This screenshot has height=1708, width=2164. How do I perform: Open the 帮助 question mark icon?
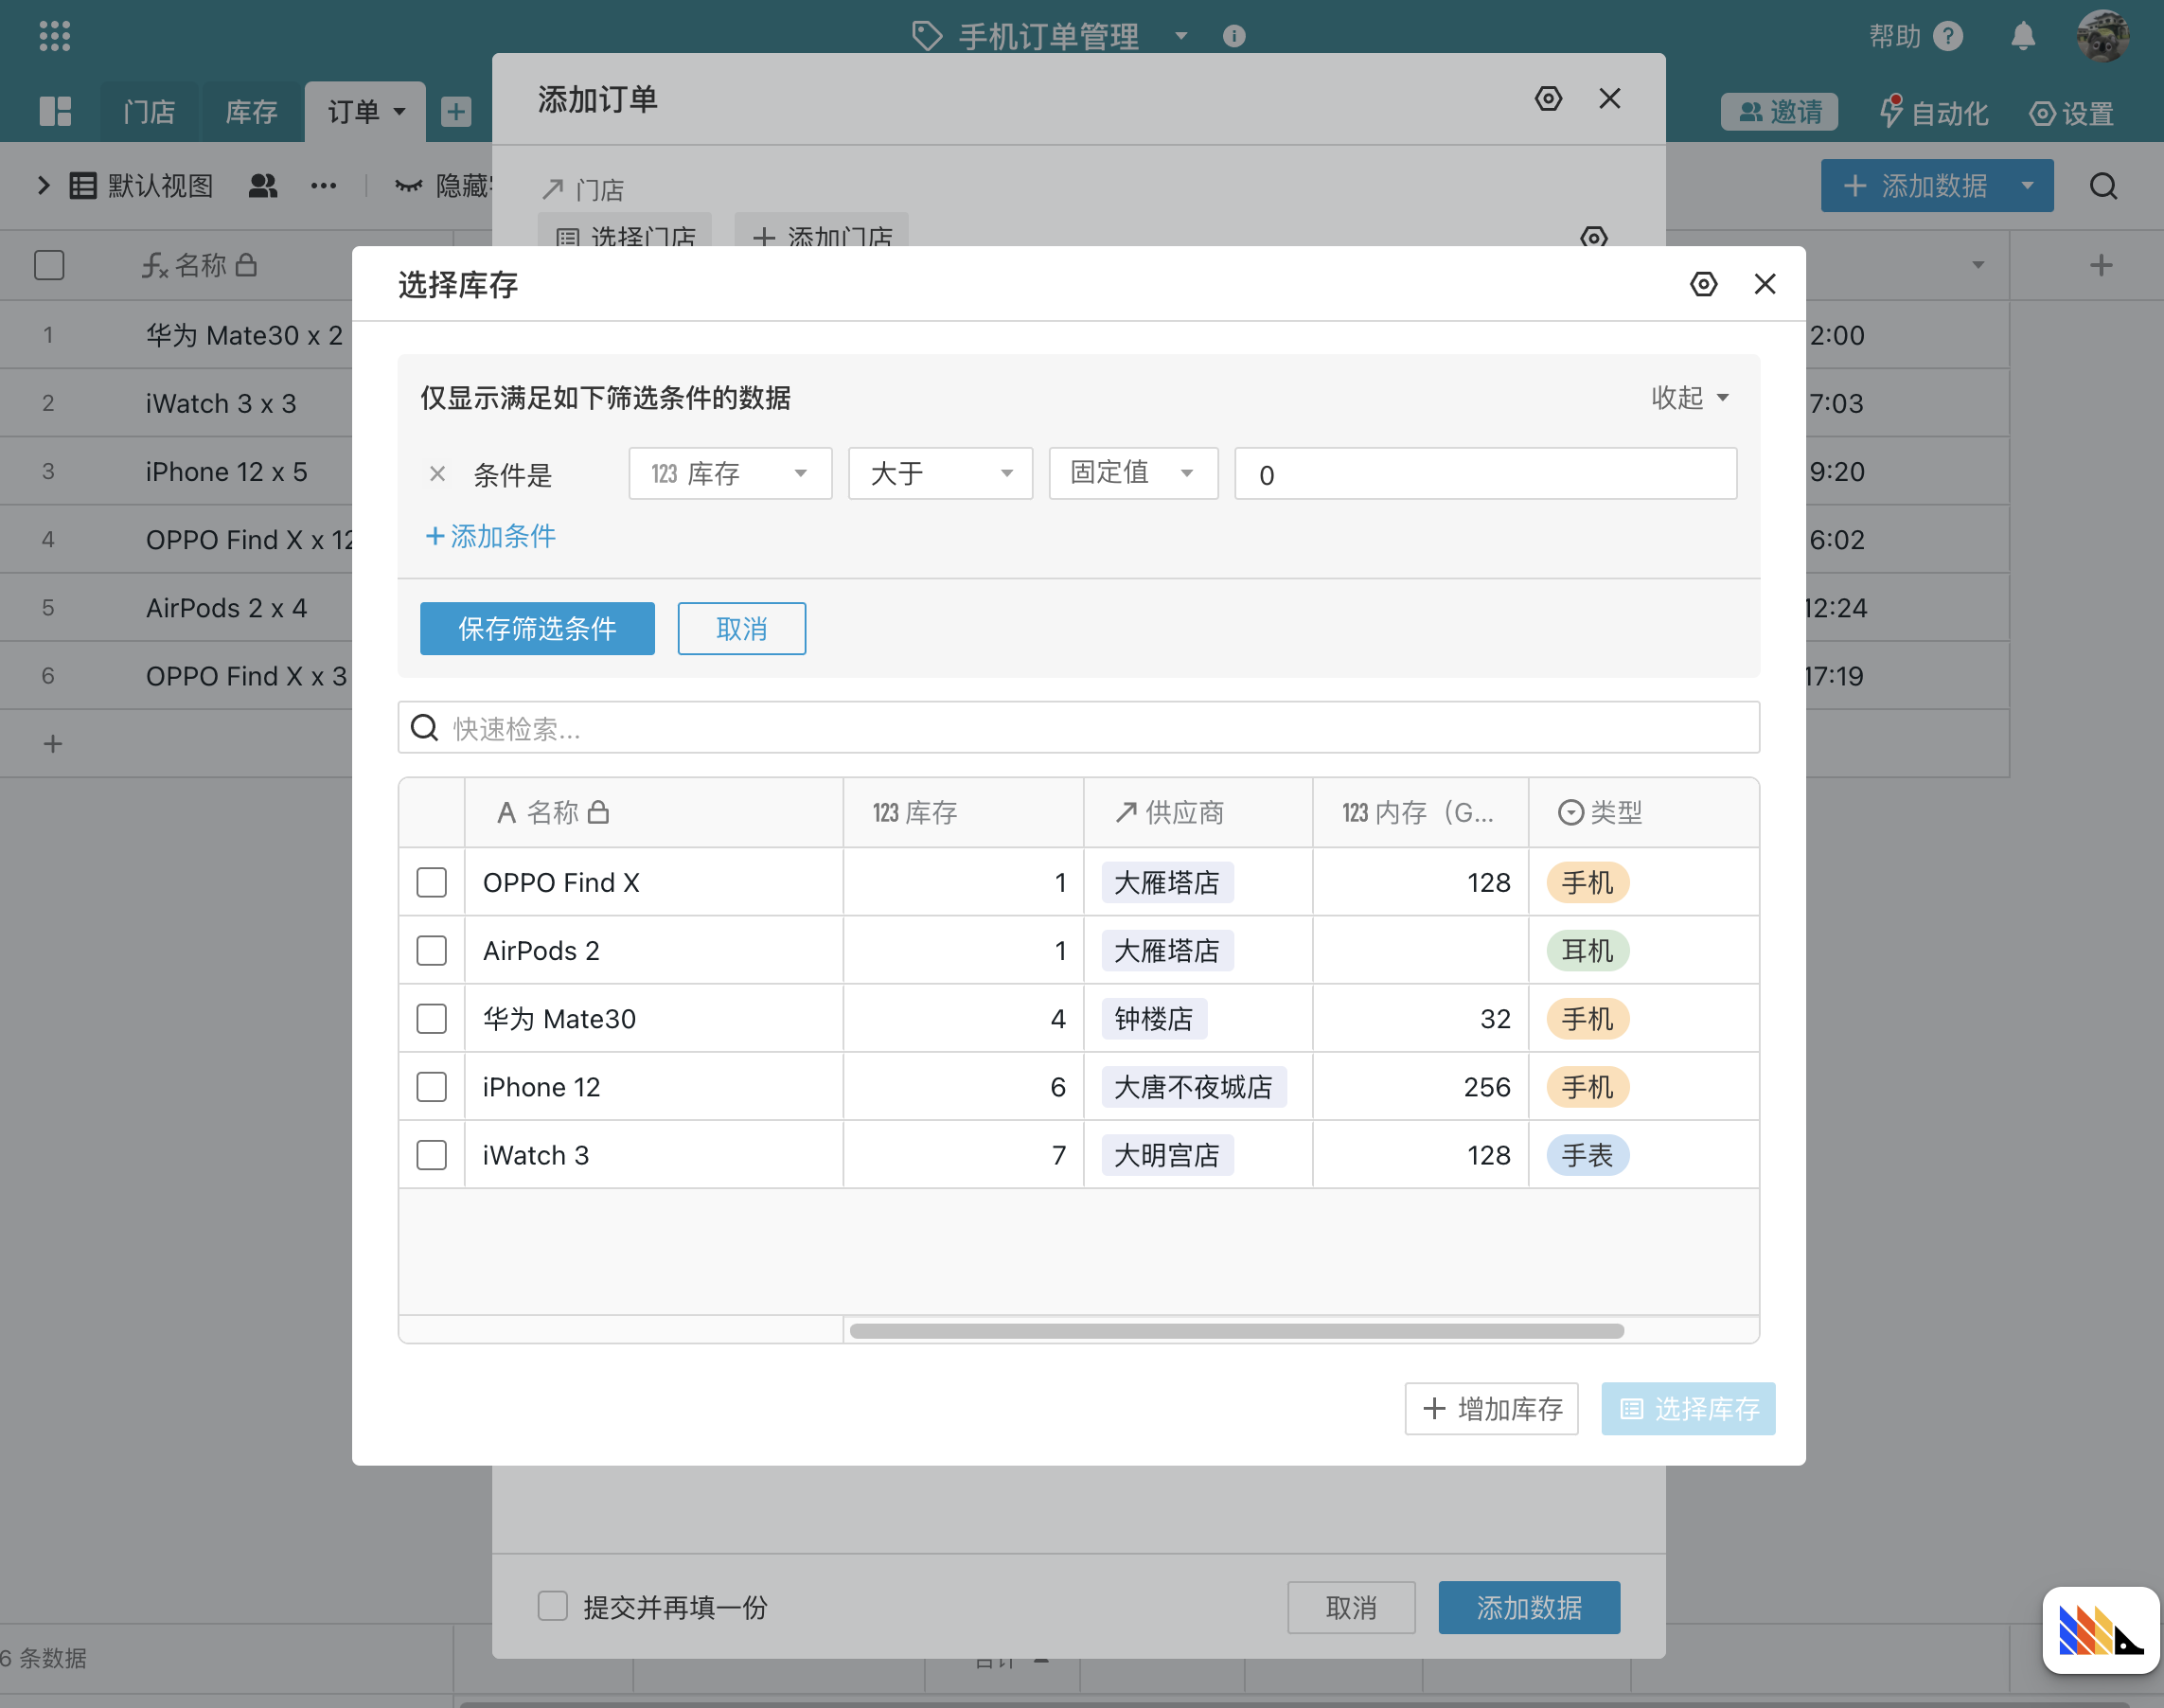1948,36
